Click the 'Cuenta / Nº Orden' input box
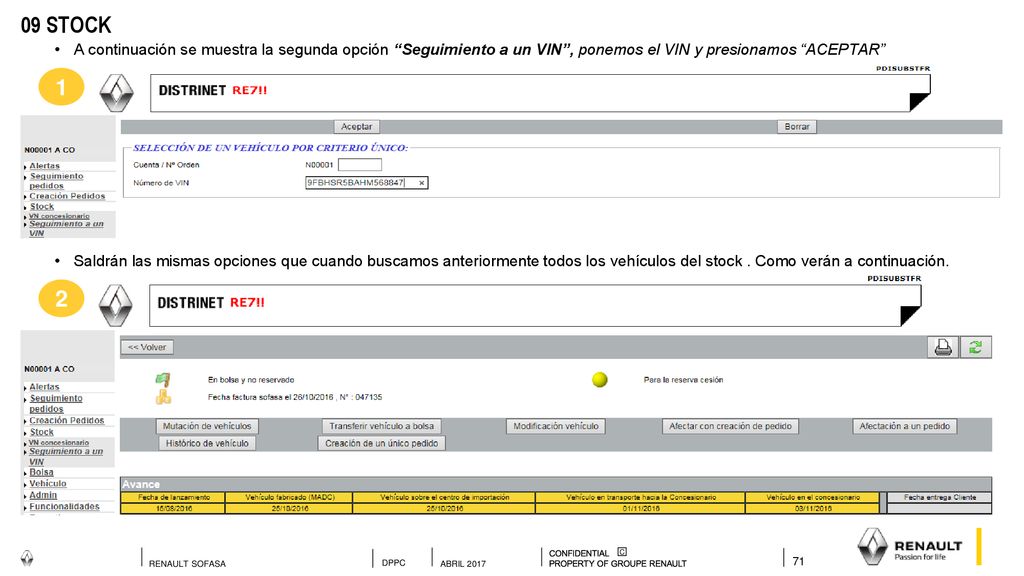Image resolution: width=1024 pixels, height=576 pixels. [360, 165]
